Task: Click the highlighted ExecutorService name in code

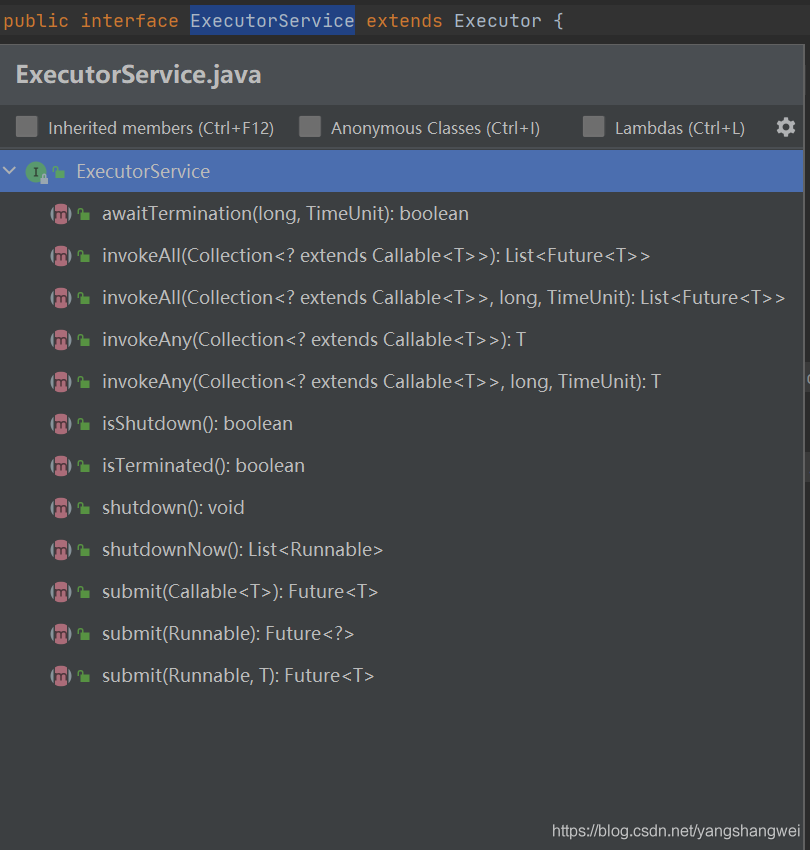Action: click(272, 20)
